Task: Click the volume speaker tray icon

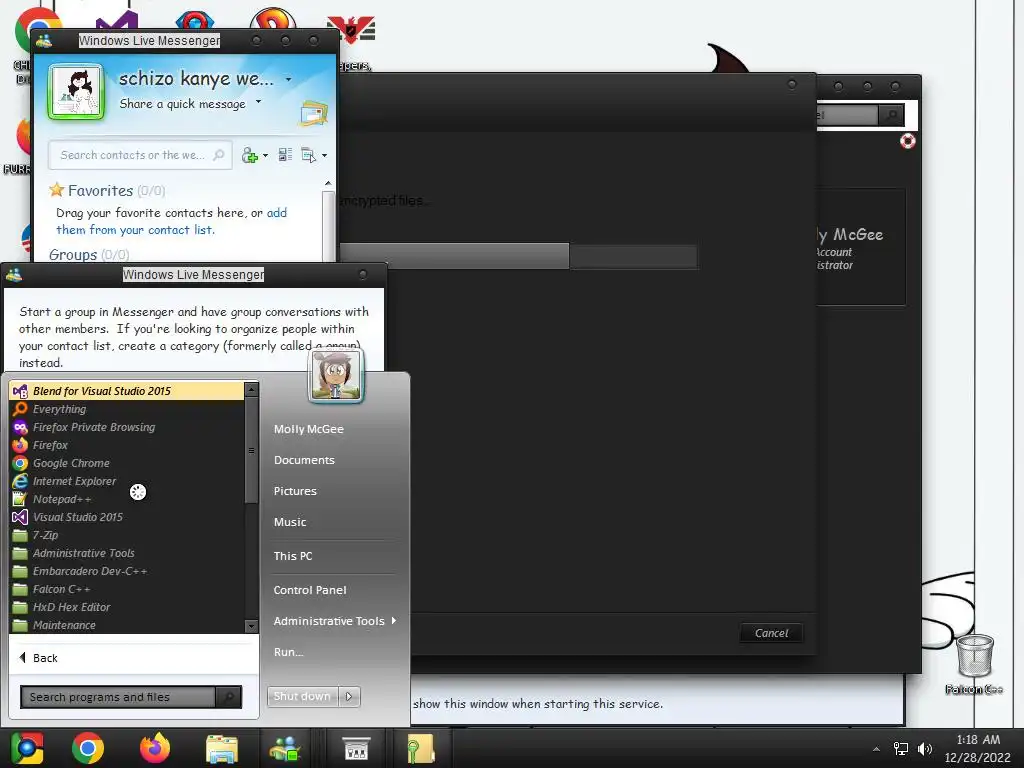Action: (x=925, y=749)
